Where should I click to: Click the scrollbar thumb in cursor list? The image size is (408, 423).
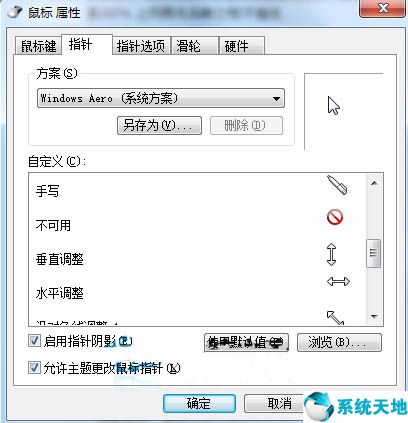pos(373,253)
